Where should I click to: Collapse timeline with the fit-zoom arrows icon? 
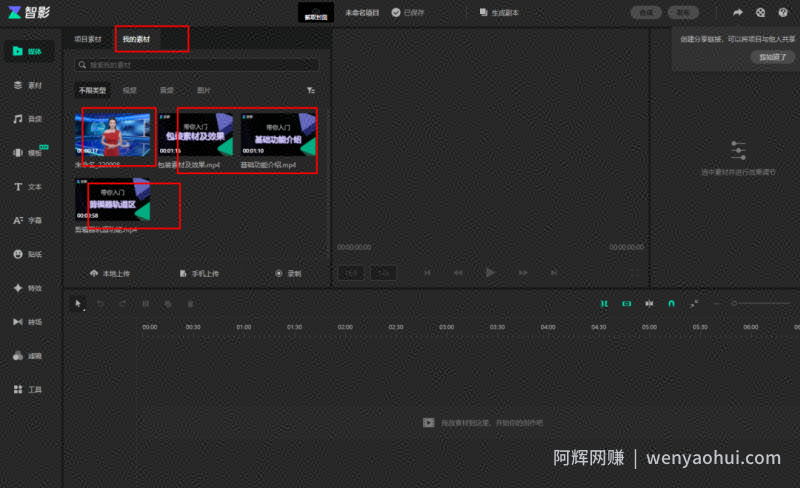(694, 304)
